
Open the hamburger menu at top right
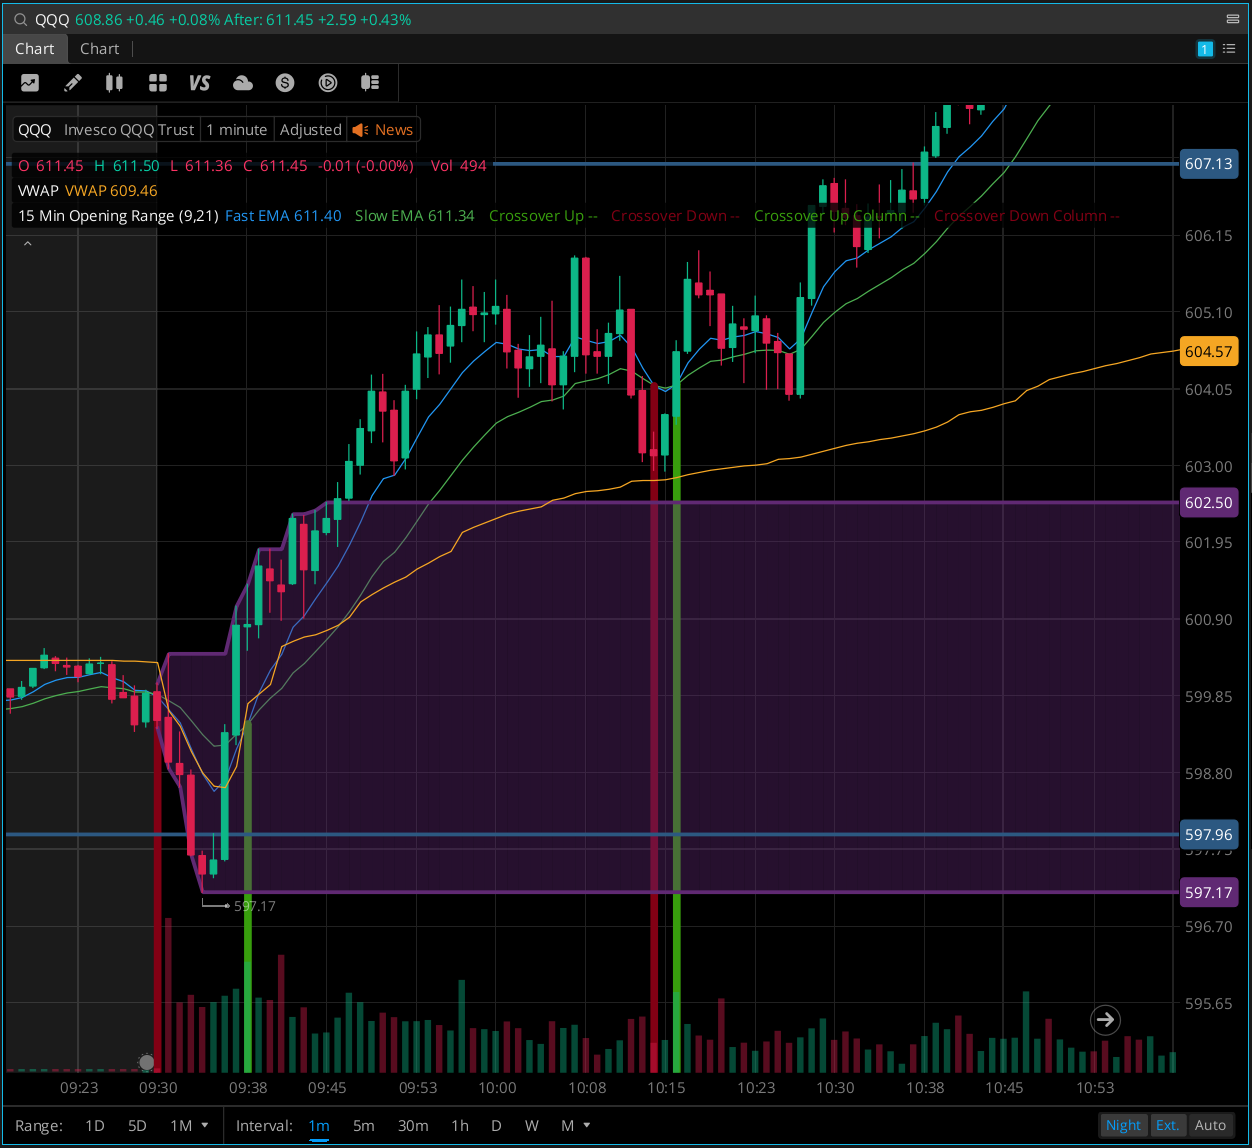[1233, 18]
